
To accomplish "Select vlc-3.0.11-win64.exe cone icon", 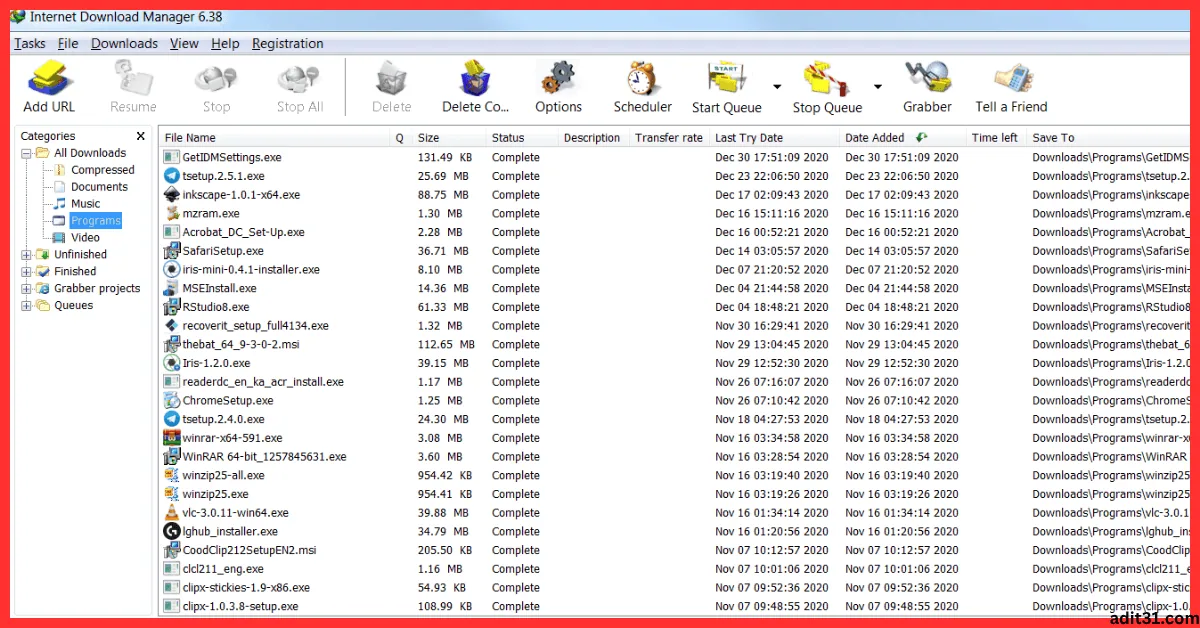I will pyautogui.click(x=171, y=513).
